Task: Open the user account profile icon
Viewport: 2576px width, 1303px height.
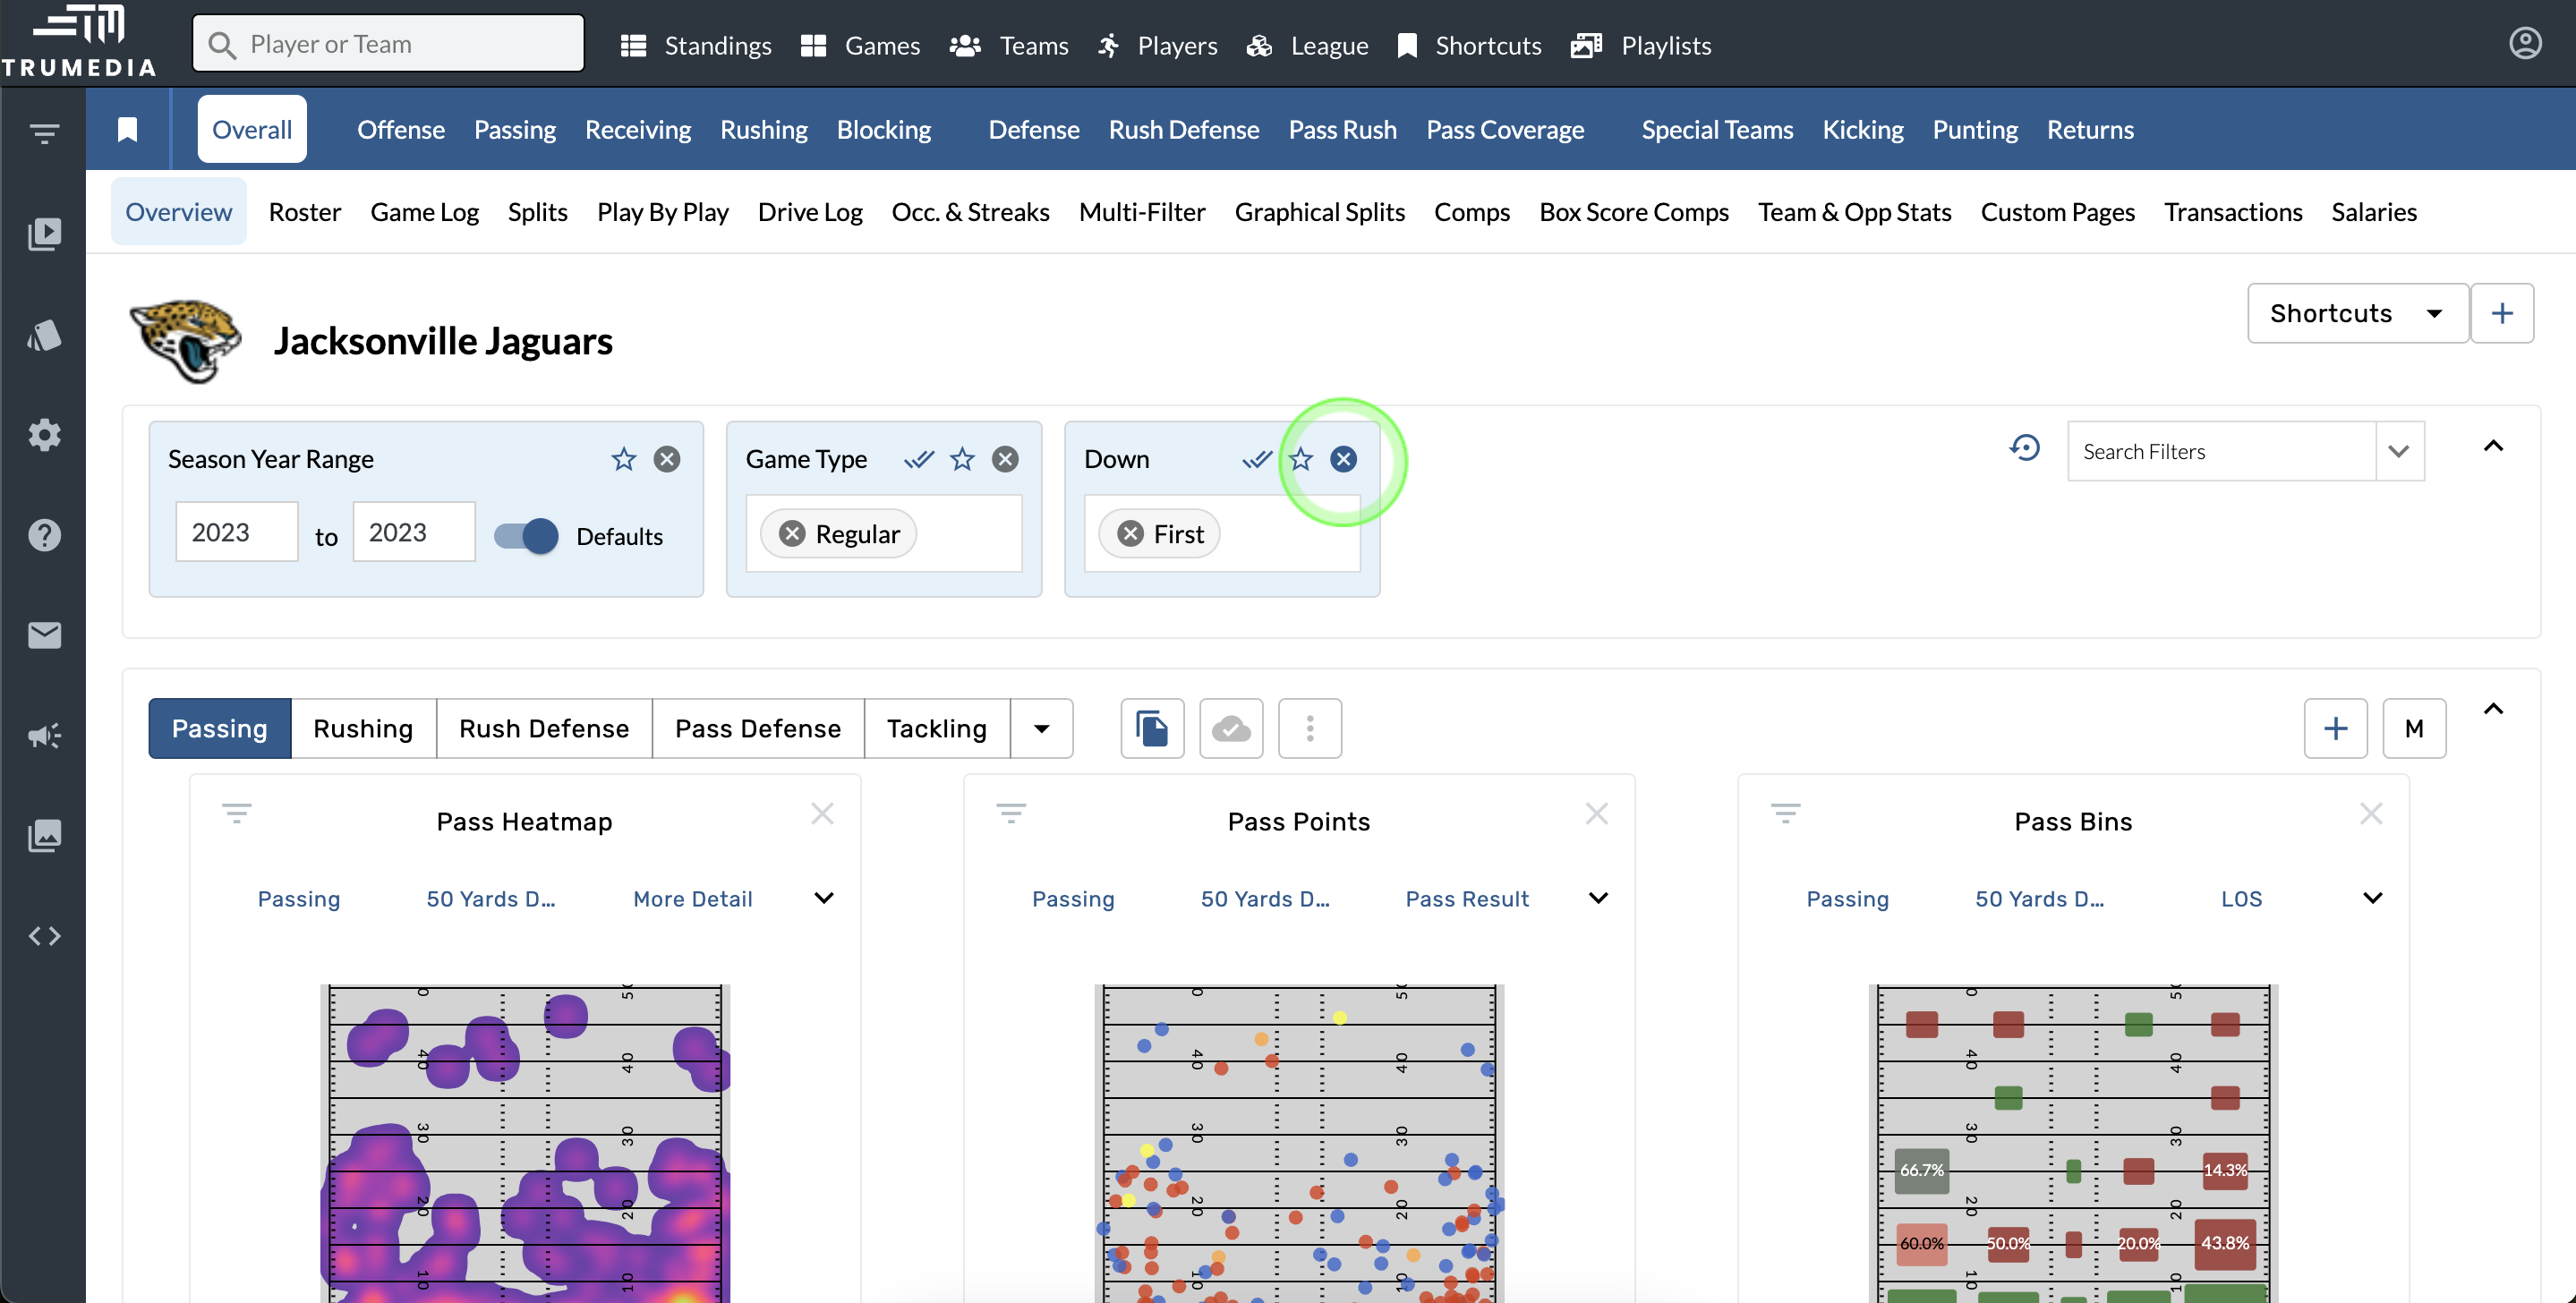Action: click(x=2524, y=44)
